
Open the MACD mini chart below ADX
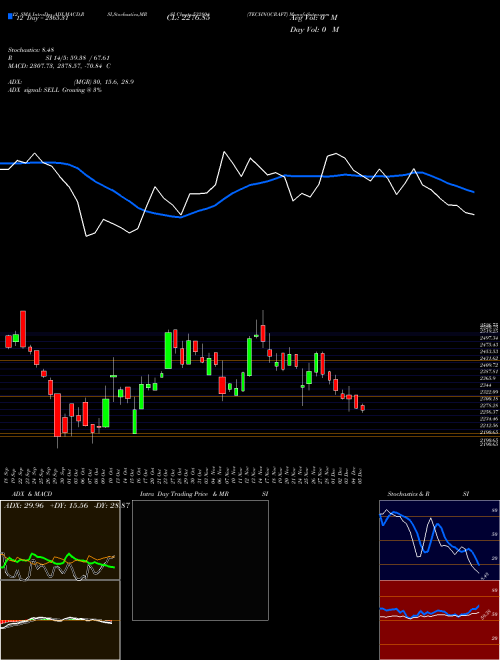click(60, 620)
